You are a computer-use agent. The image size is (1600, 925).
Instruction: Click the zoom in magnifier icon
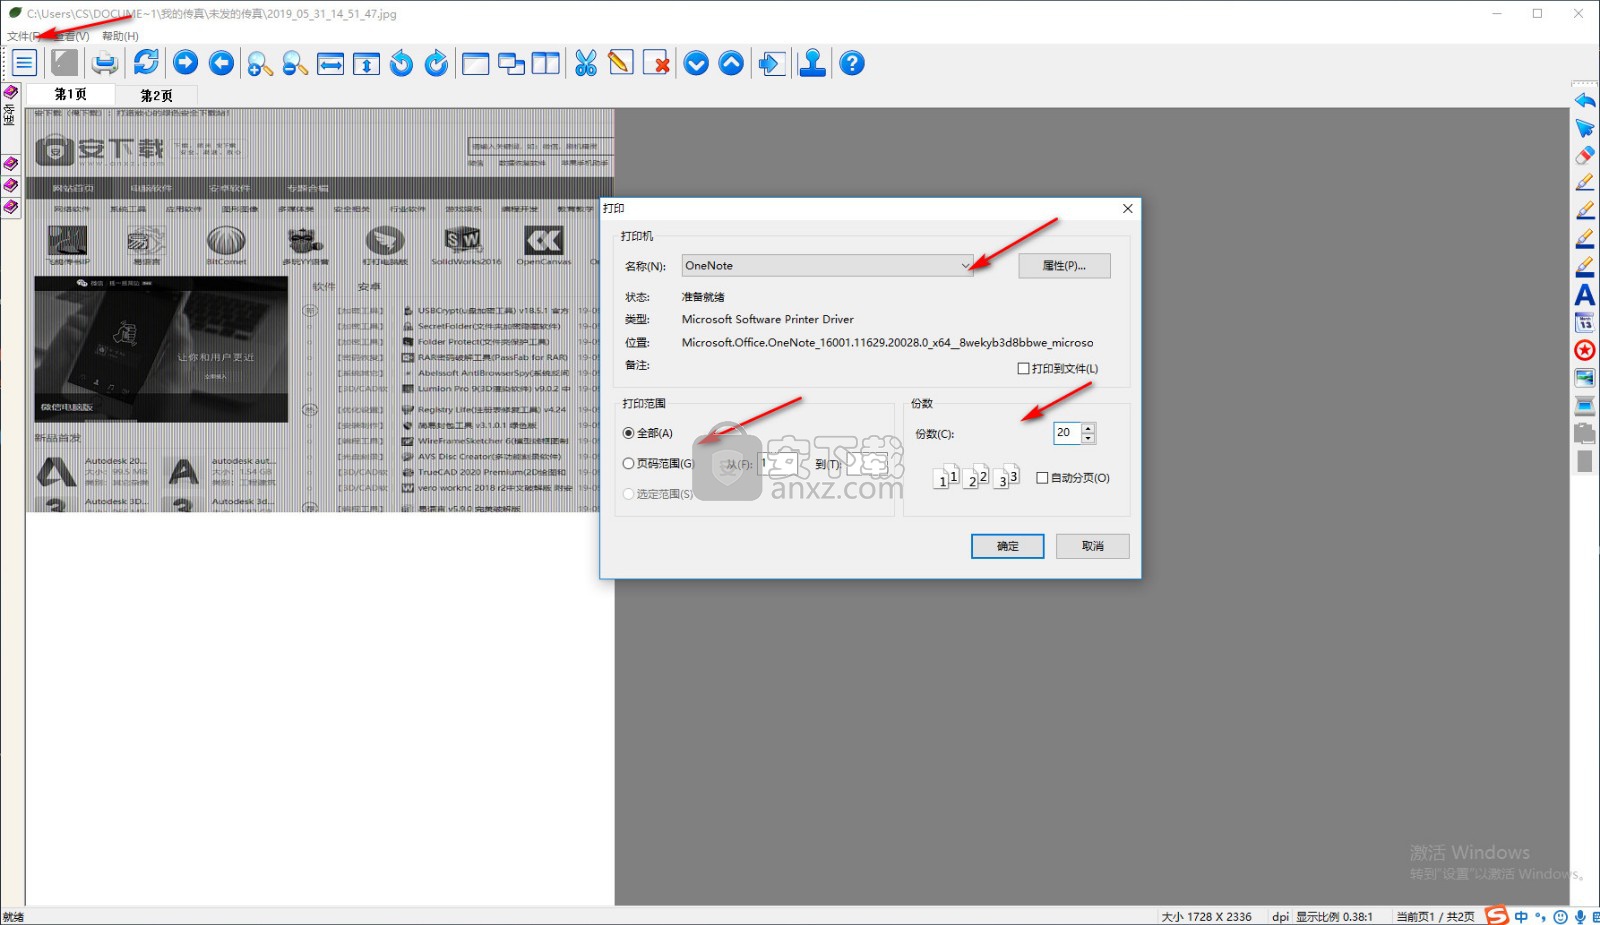260,63
